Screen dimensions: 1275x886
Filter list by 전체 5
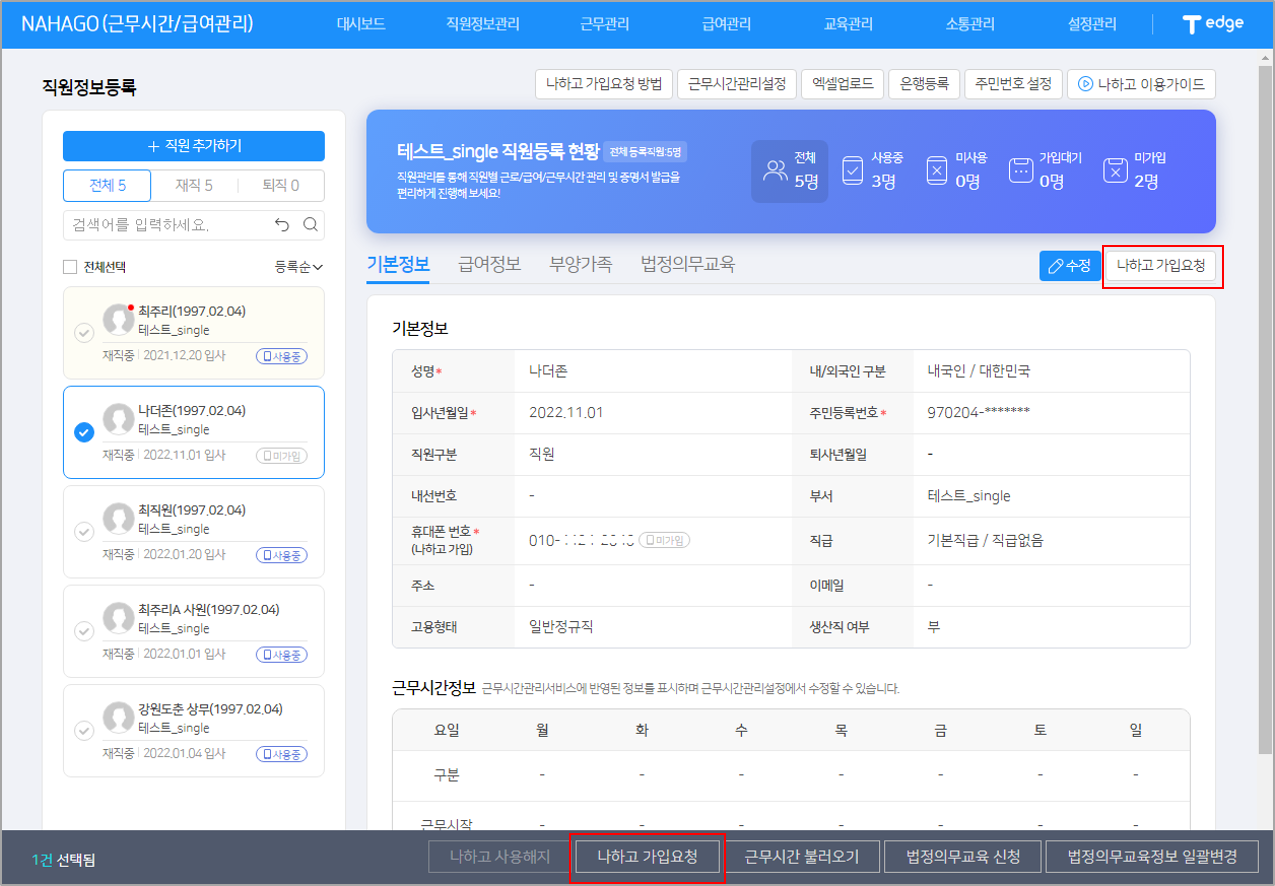coord(107,186)
